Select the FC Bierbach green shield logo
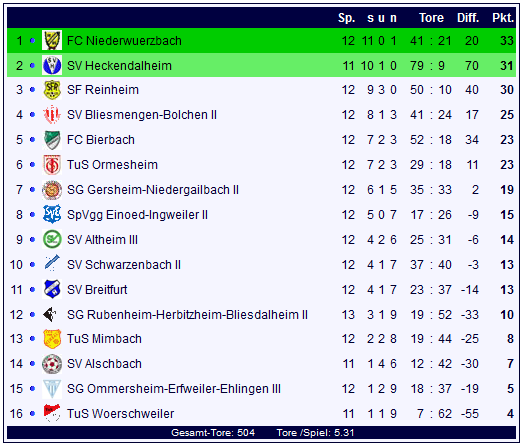Screen dimensions: 523x444 (x=52, y=140)
